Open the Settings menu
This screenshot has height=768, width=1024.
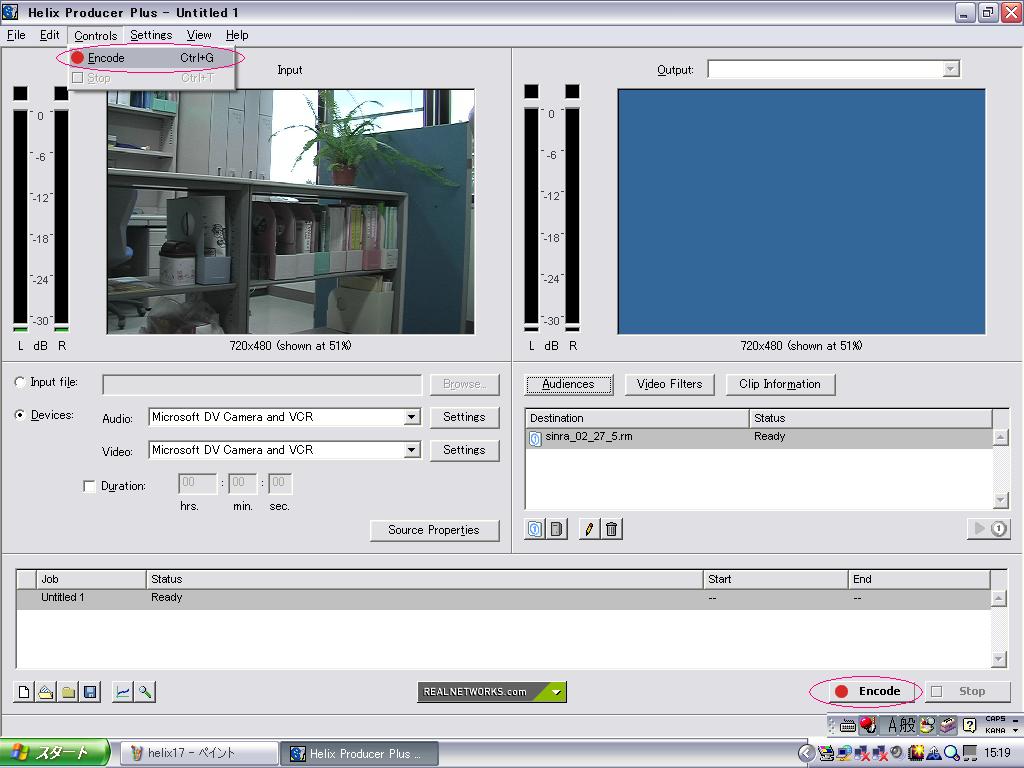(x=151, y=35)
